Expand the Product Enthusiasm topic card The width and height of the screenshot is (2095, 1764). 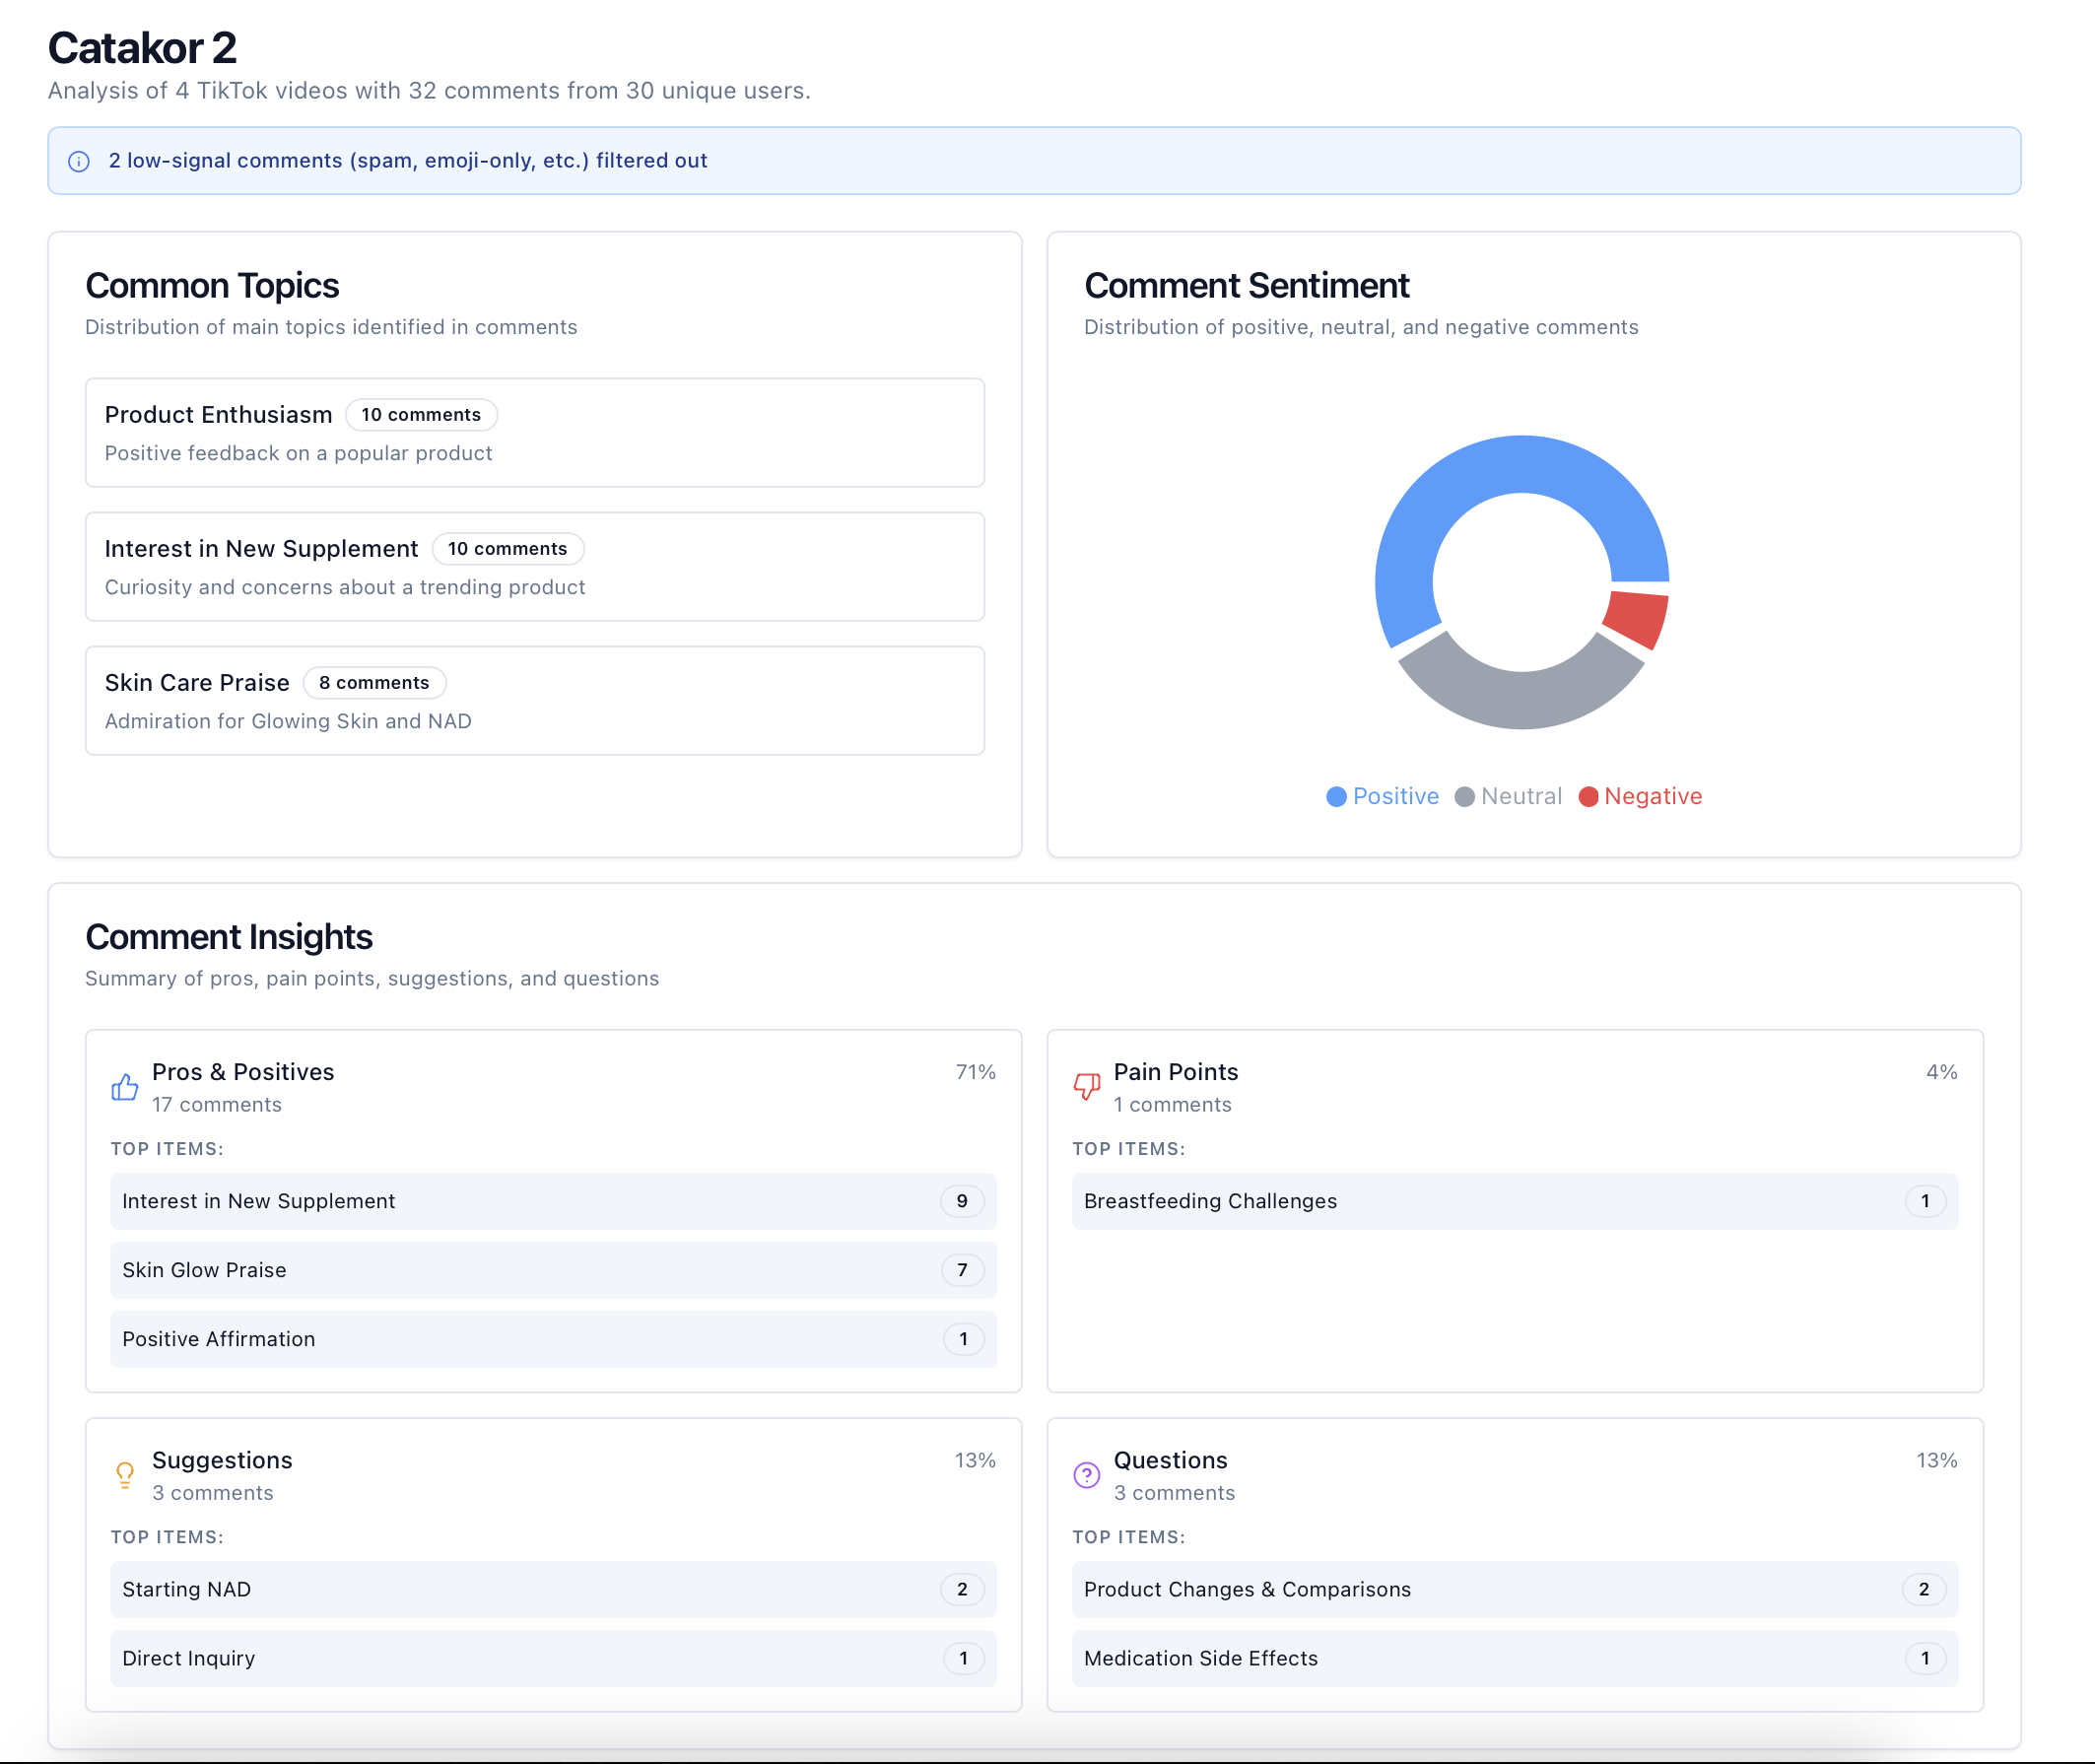[535, 432]
